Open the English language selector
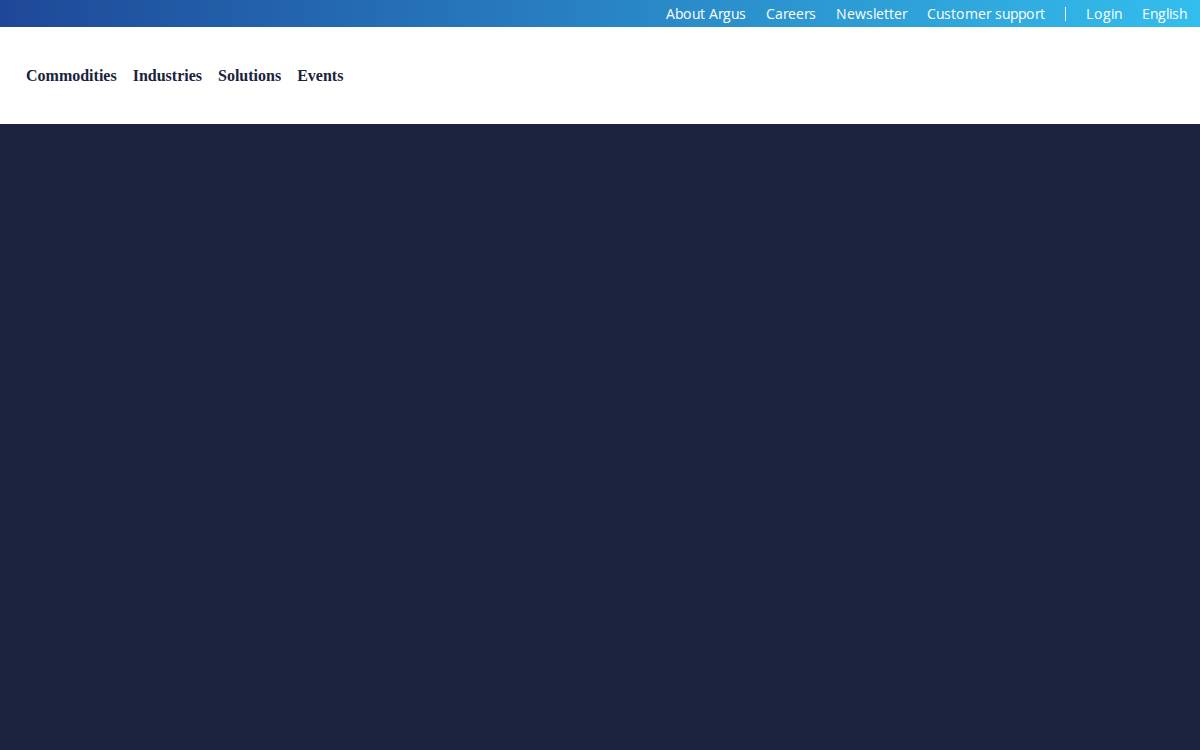The image size is (1200, 750). (1165, 14)
